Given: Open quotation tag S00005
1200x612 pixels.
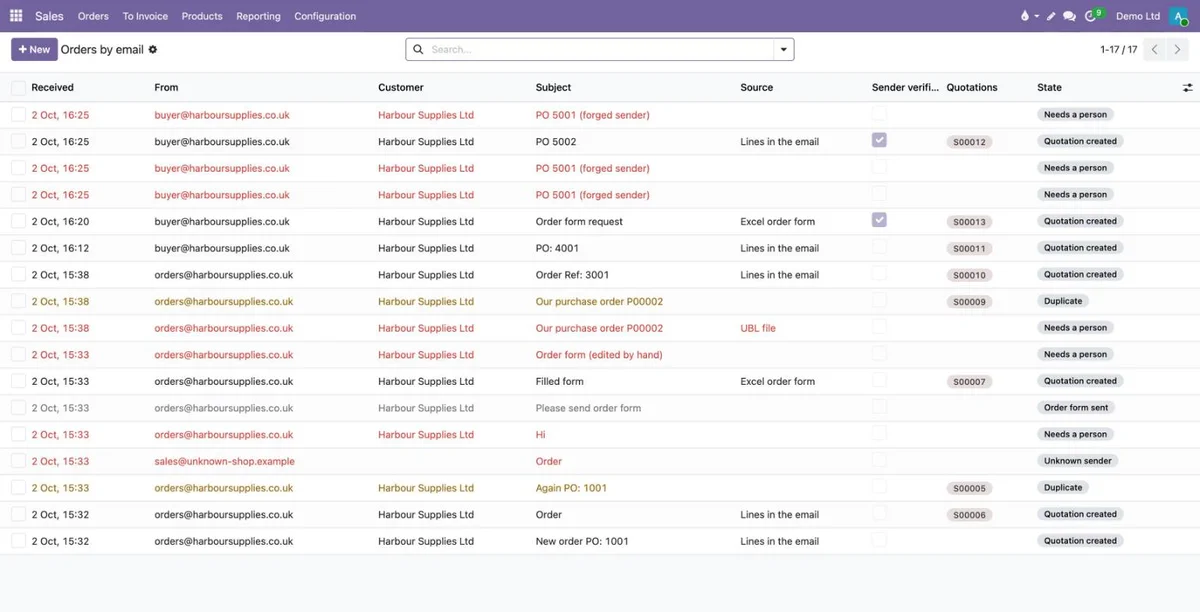Looking at the screenshot, I should 969,488.
